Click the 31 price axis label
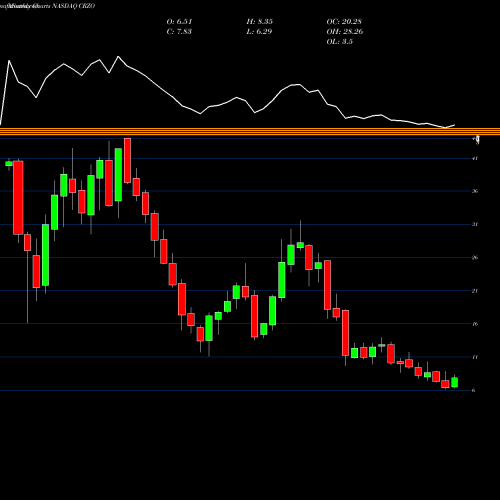500x500 pixels. [475, 224]
